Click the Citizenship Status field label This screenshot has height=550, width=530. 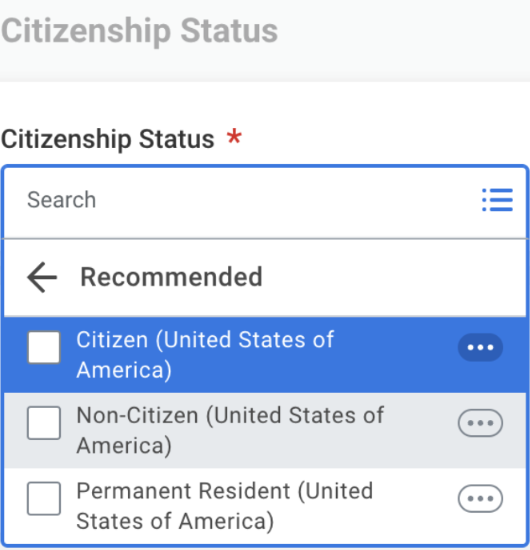(x=108, y=139)
